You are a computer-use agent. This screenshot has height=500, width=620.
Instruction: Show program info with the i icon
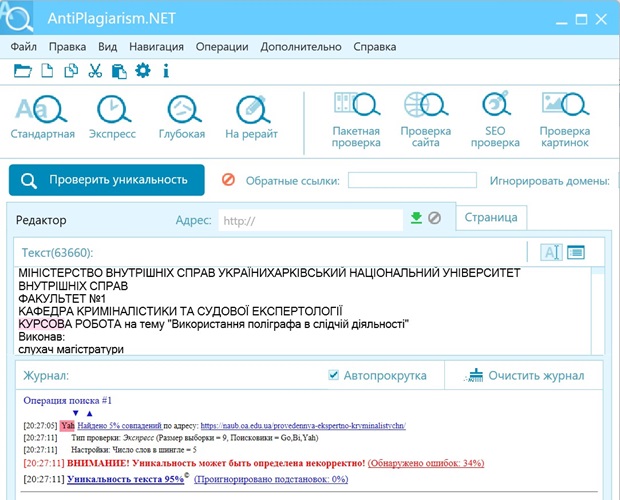166,71
